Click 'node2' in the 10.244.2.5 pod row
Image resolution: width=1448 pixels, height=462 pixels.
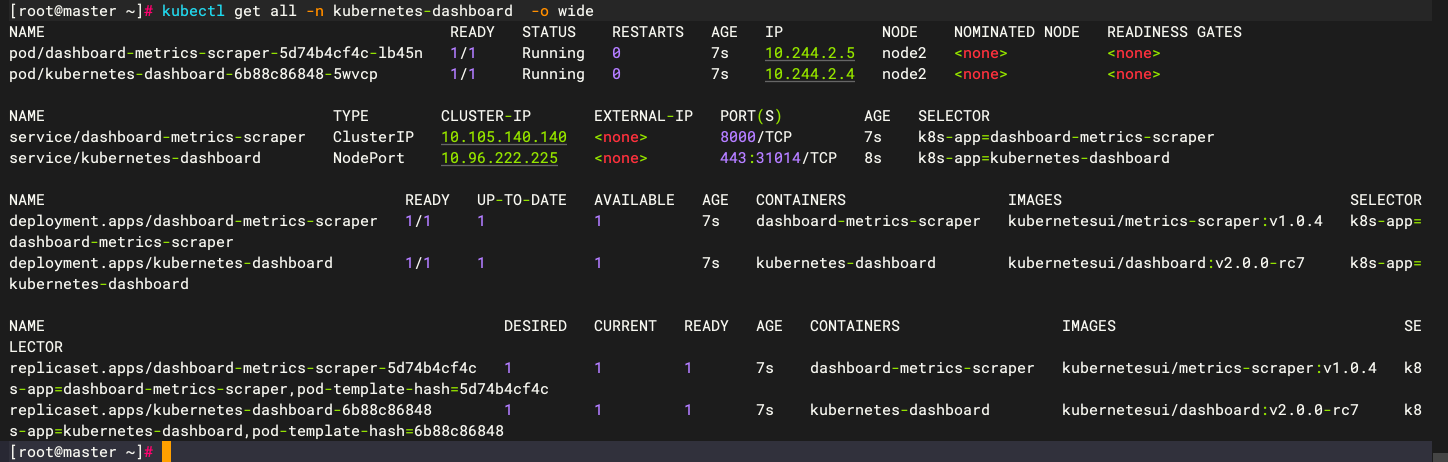click(904, 53)
